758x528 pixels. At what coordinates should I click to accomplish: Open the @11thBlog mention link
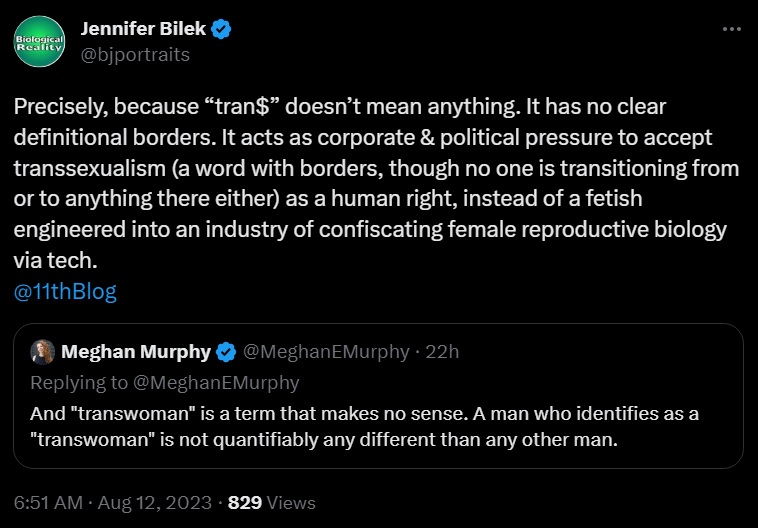[x=65, y=292]
